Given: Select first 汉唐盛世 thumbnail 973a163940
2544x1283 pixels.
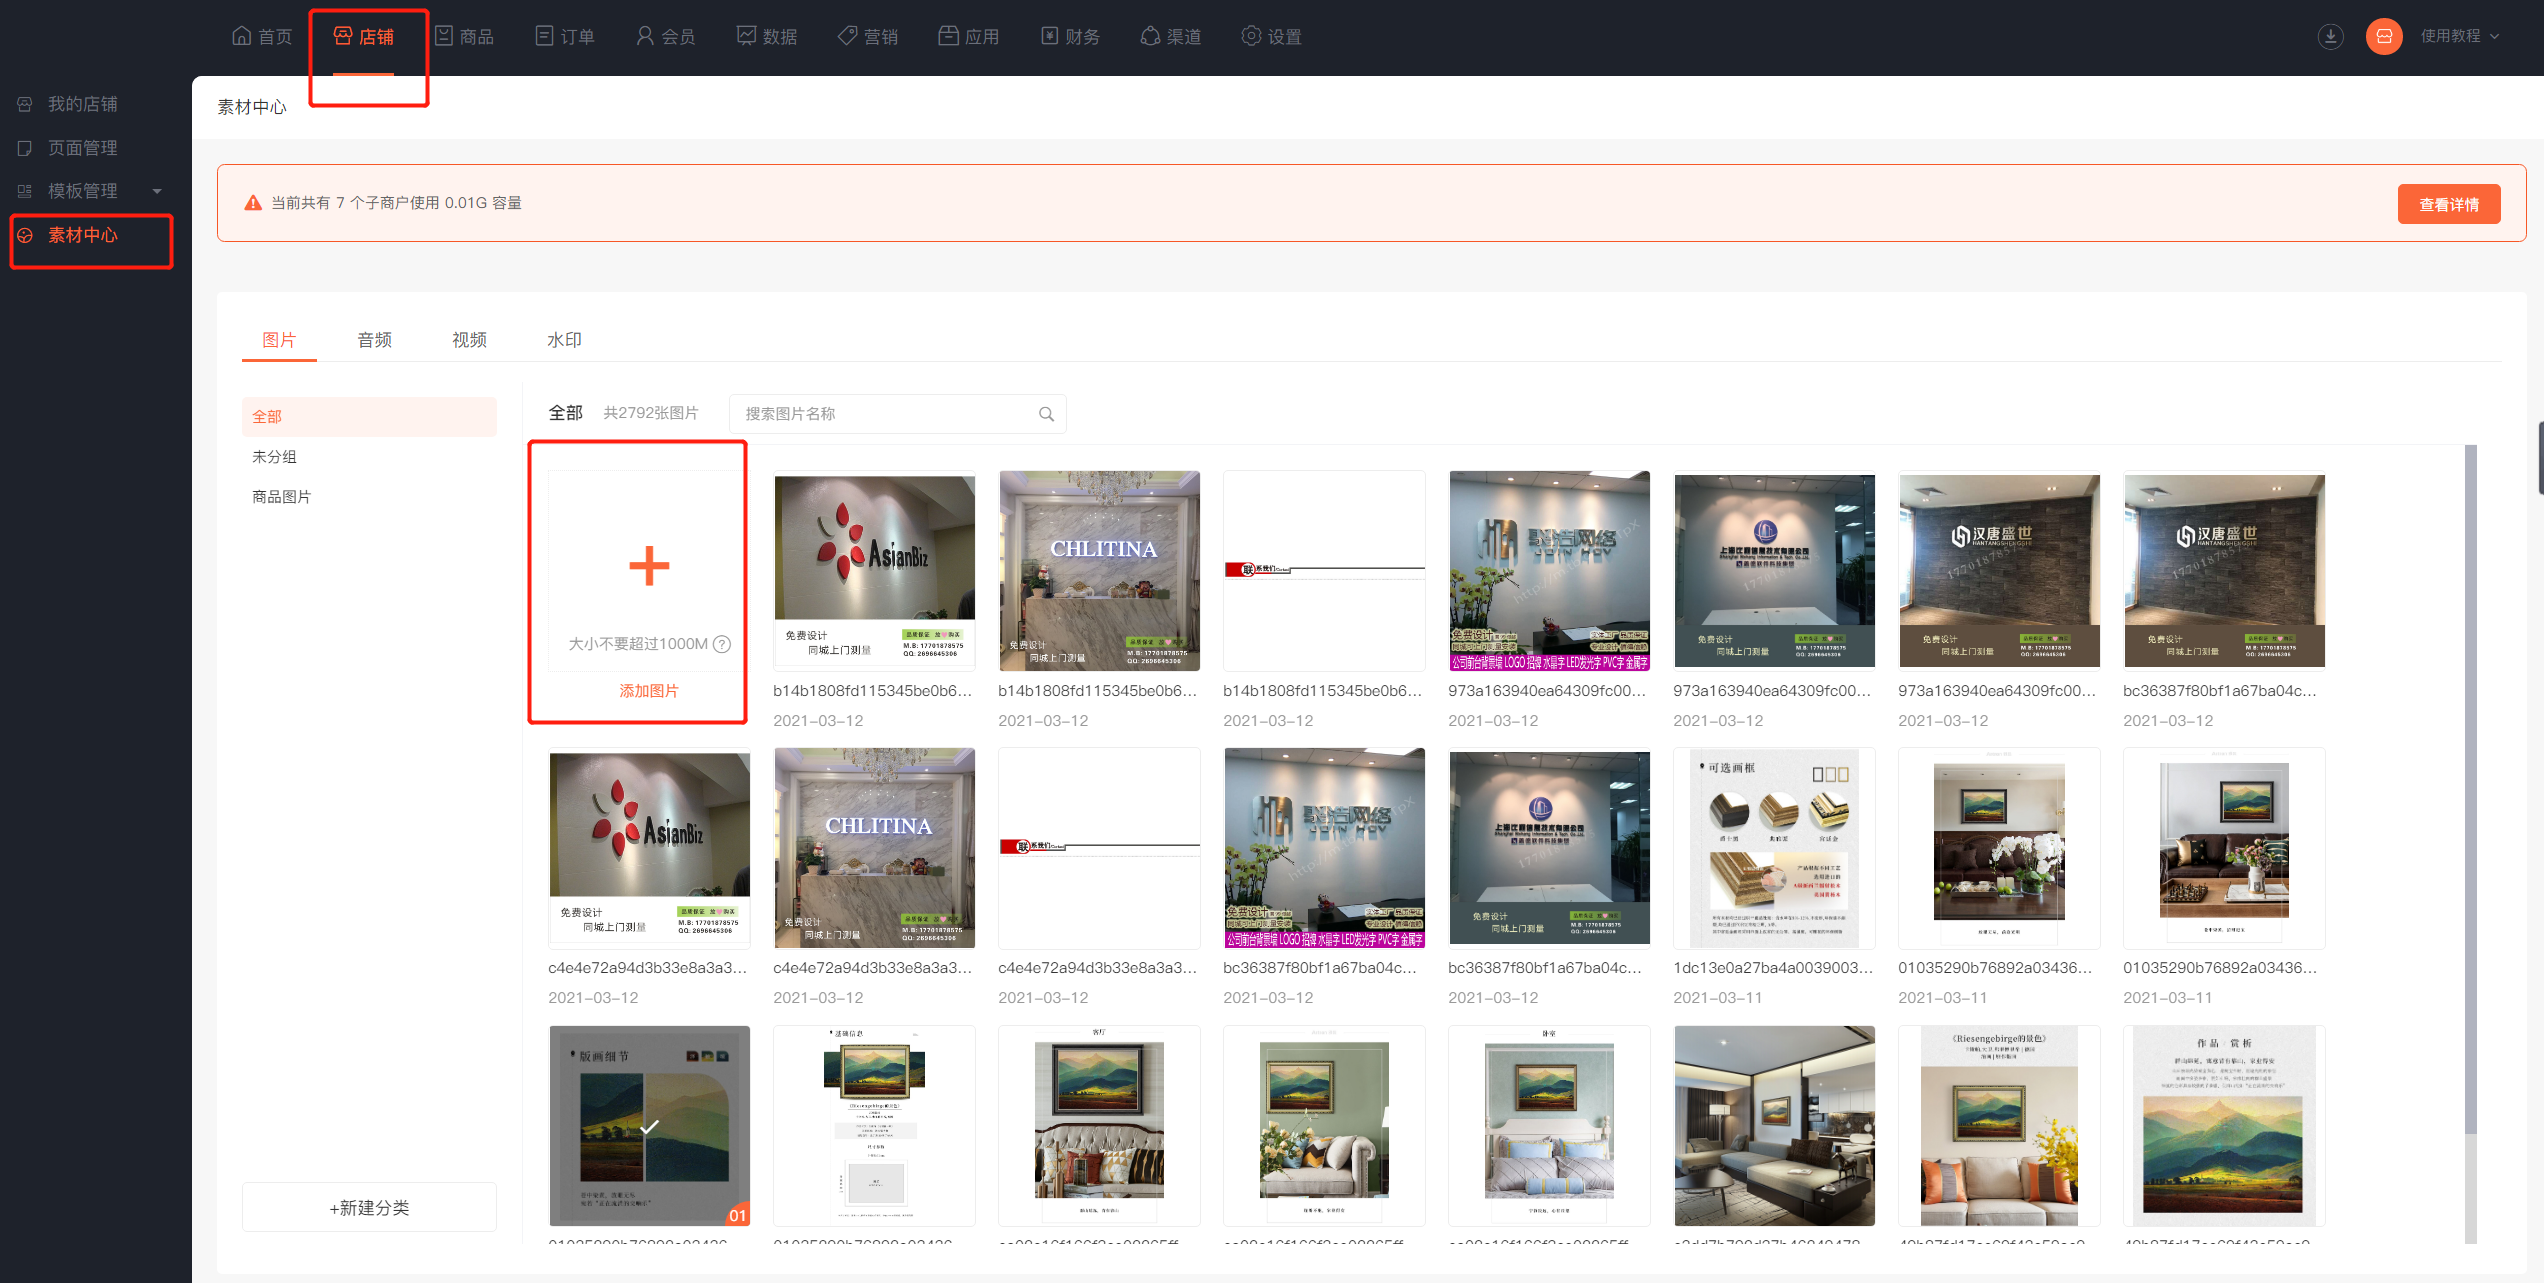Looking at the screenshot, I should pyautogui.click(x=1999, y=570).
